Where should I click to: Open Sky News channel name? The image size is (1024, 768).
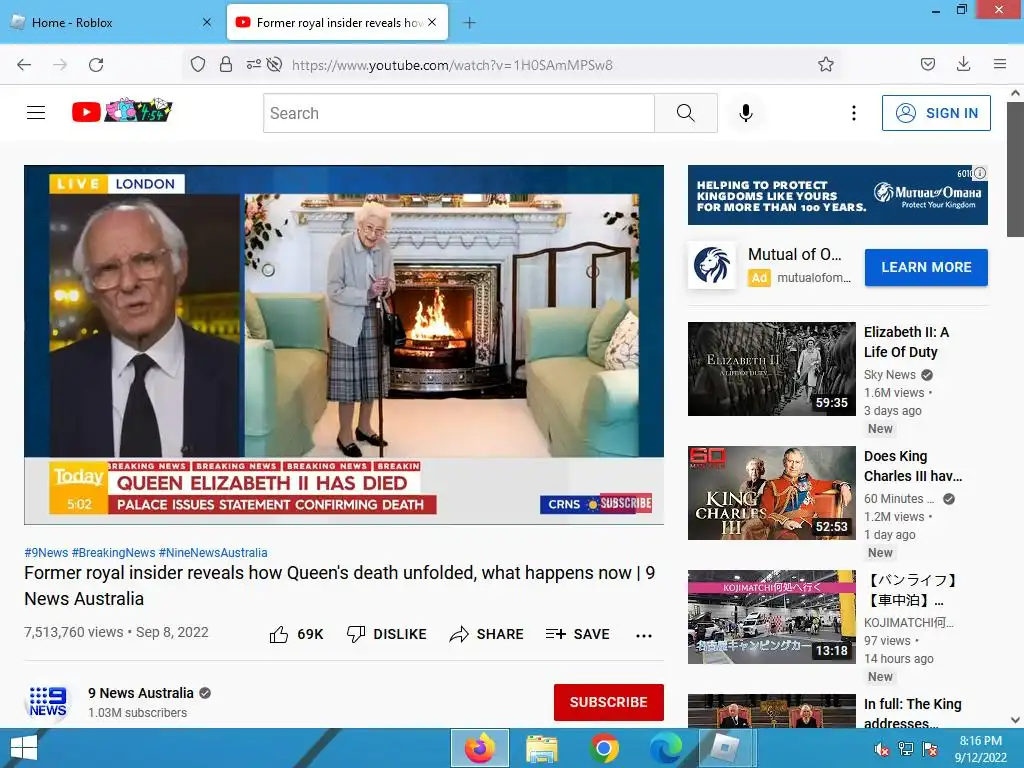[x=889, y=375]
